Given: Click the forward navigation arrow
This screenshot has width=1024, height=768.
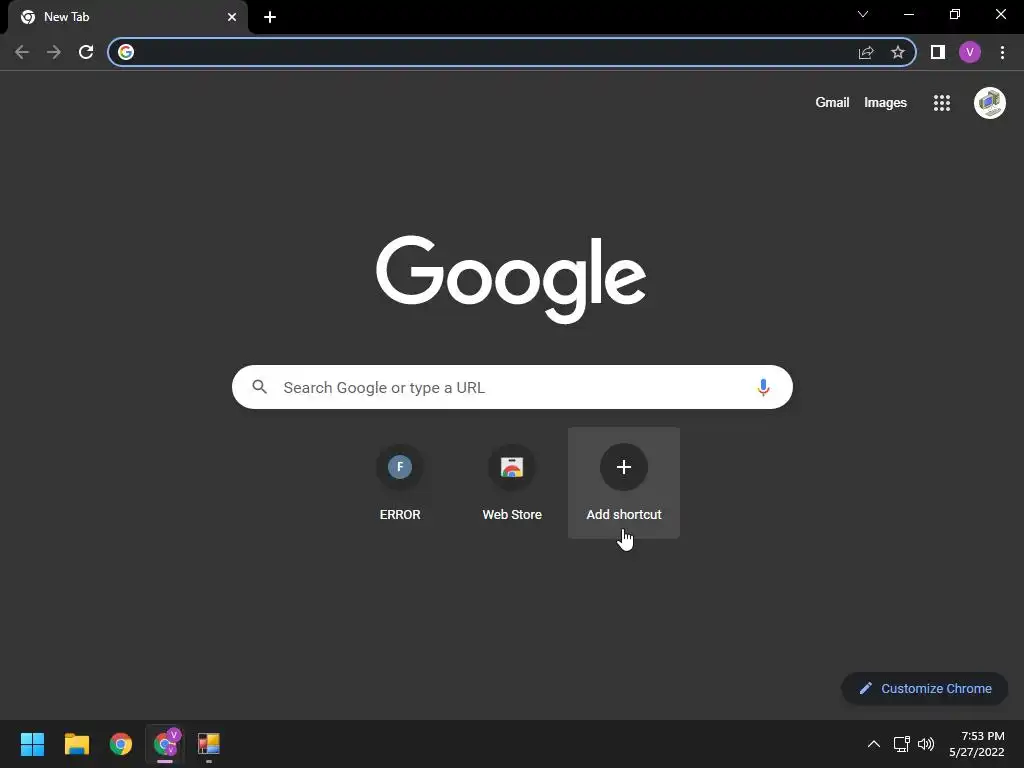Looking at the screenshot, I should (x=54, y=52).
